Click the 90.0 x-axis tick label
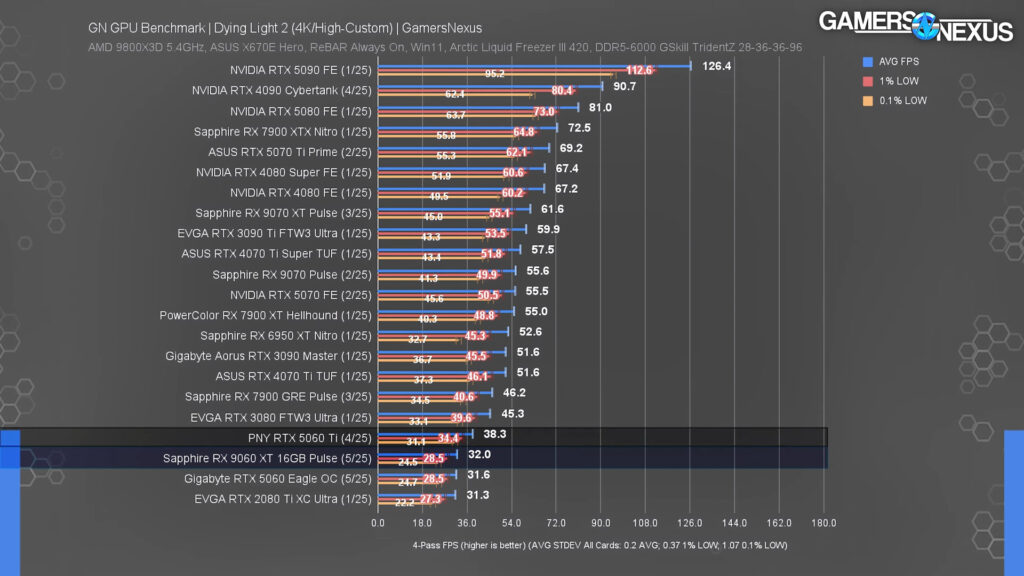 pyautogui.click(x=601, y=523)
